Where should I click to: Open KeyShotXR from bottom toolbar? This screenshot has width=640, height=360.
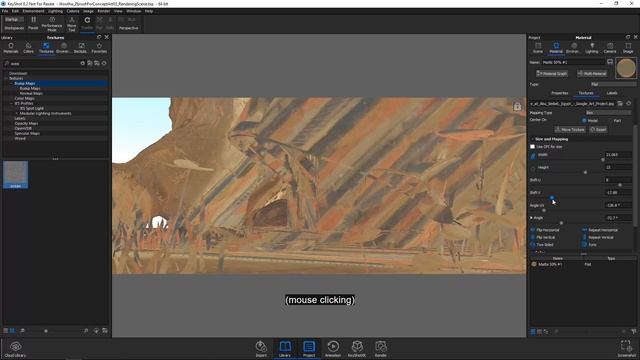pyautogui.click(x=357, y=349)
